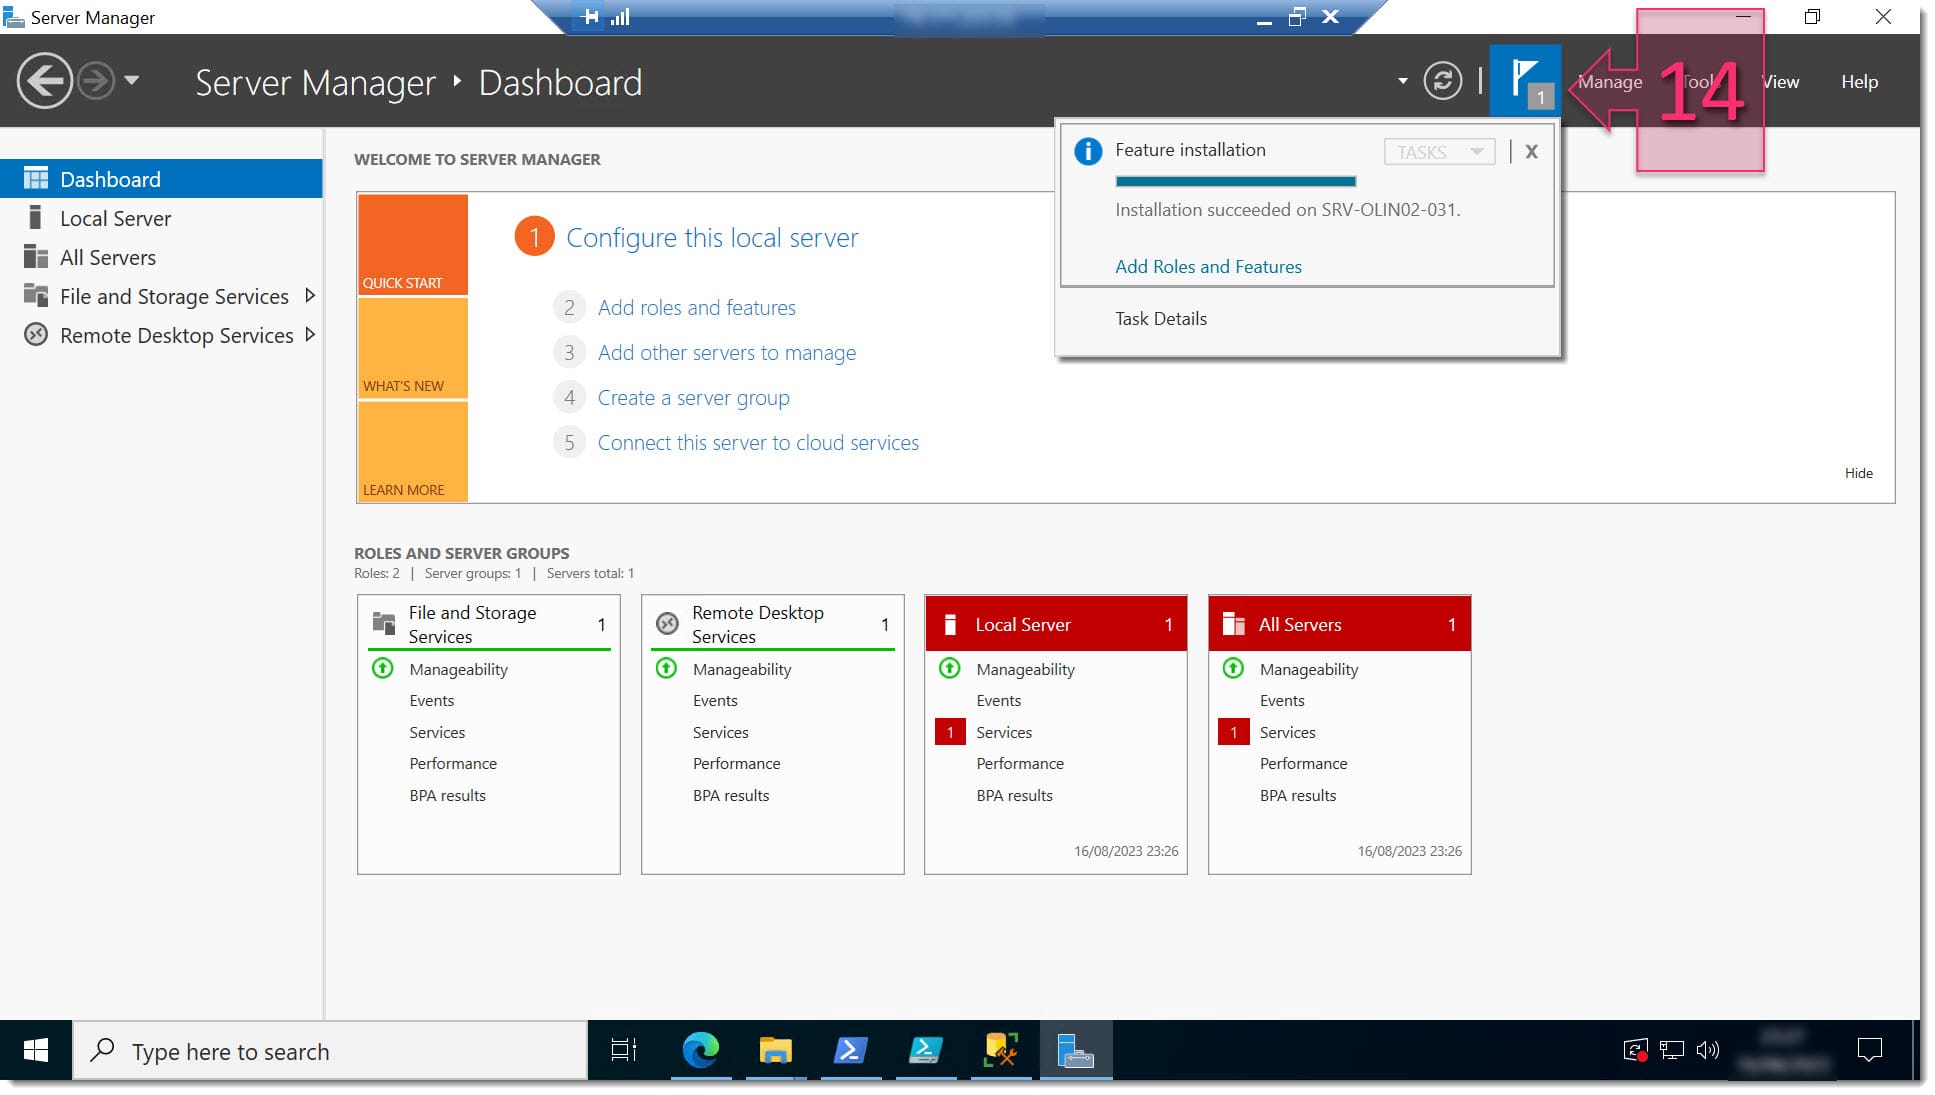
Task: Click red Services alert badge in Local Server tile
Action: 950,732
